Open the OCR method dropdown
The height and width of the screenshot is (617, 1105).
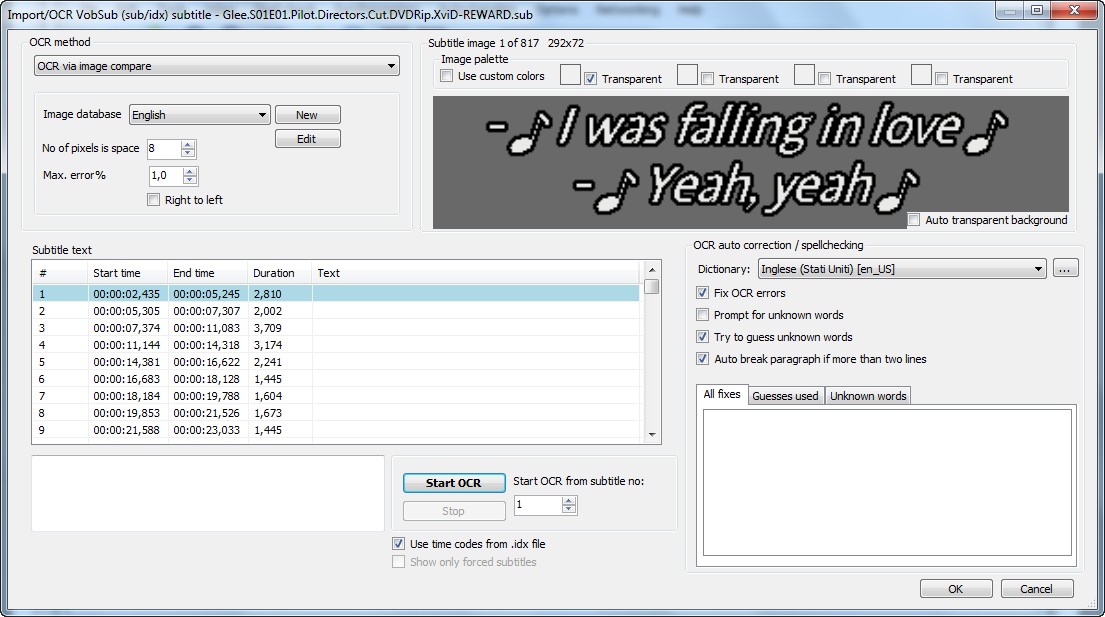coord(216,66)
